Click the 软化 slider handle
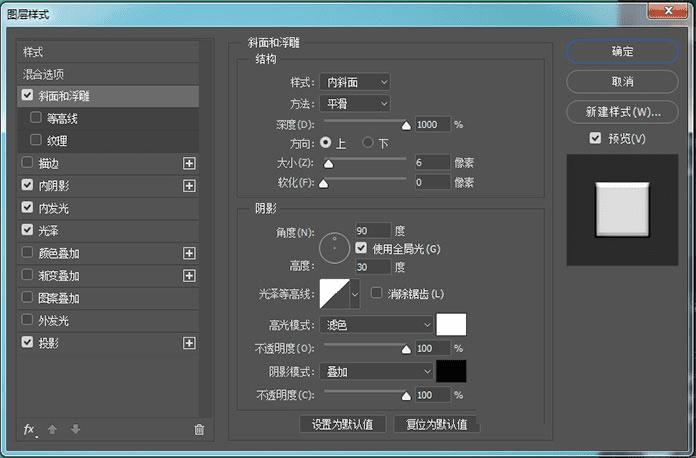696x458 pixels. click(x=324, y=184)
